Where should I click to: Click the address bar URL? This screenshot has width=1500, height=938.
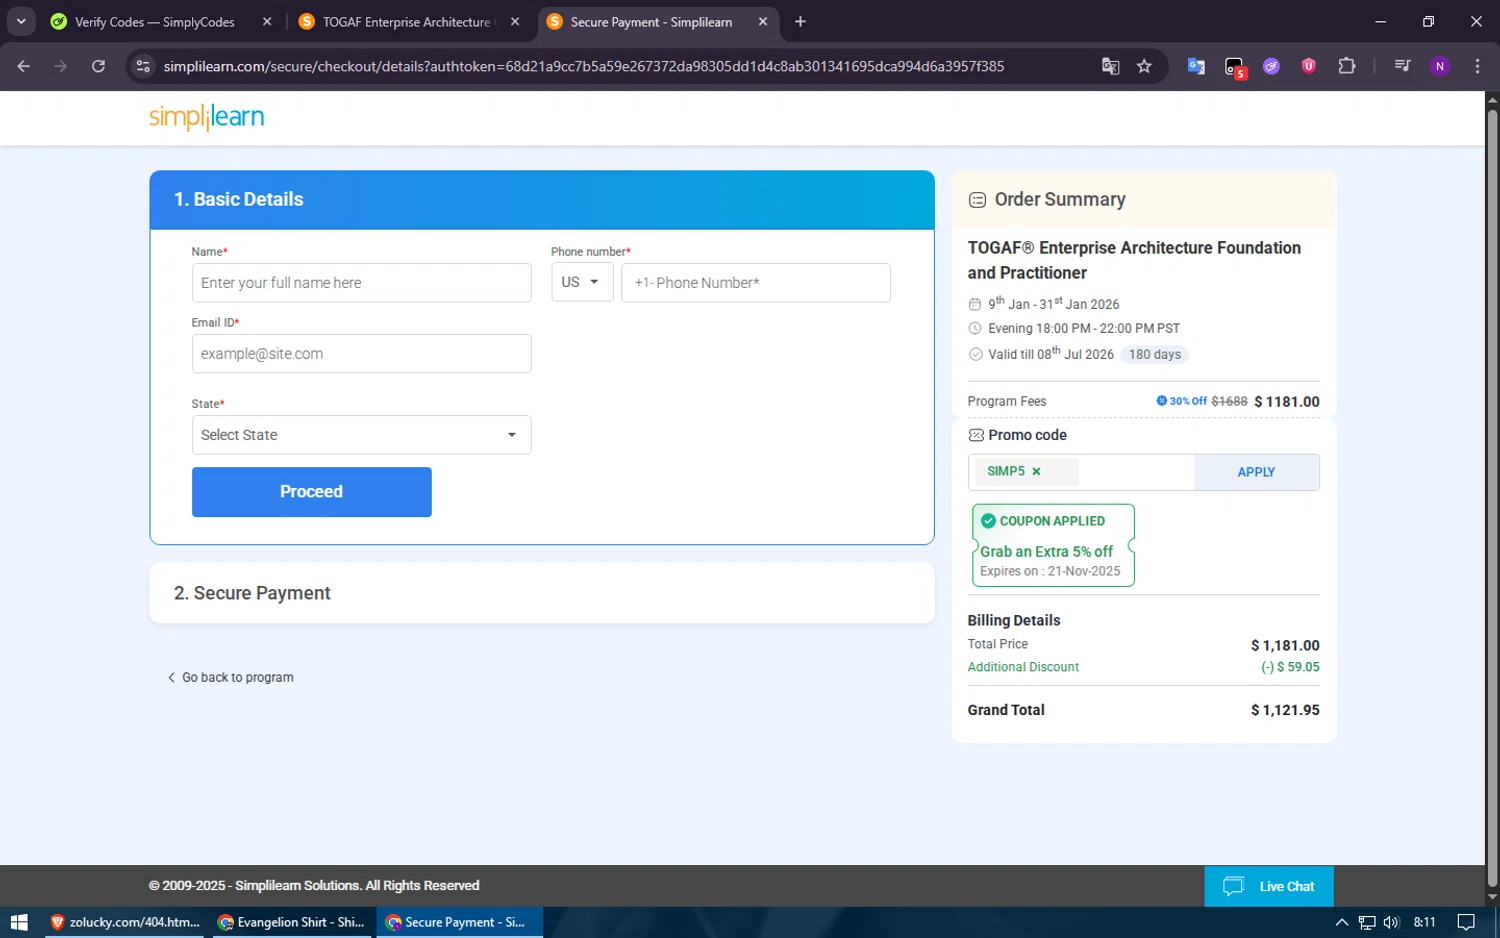[x=583, y=66]
